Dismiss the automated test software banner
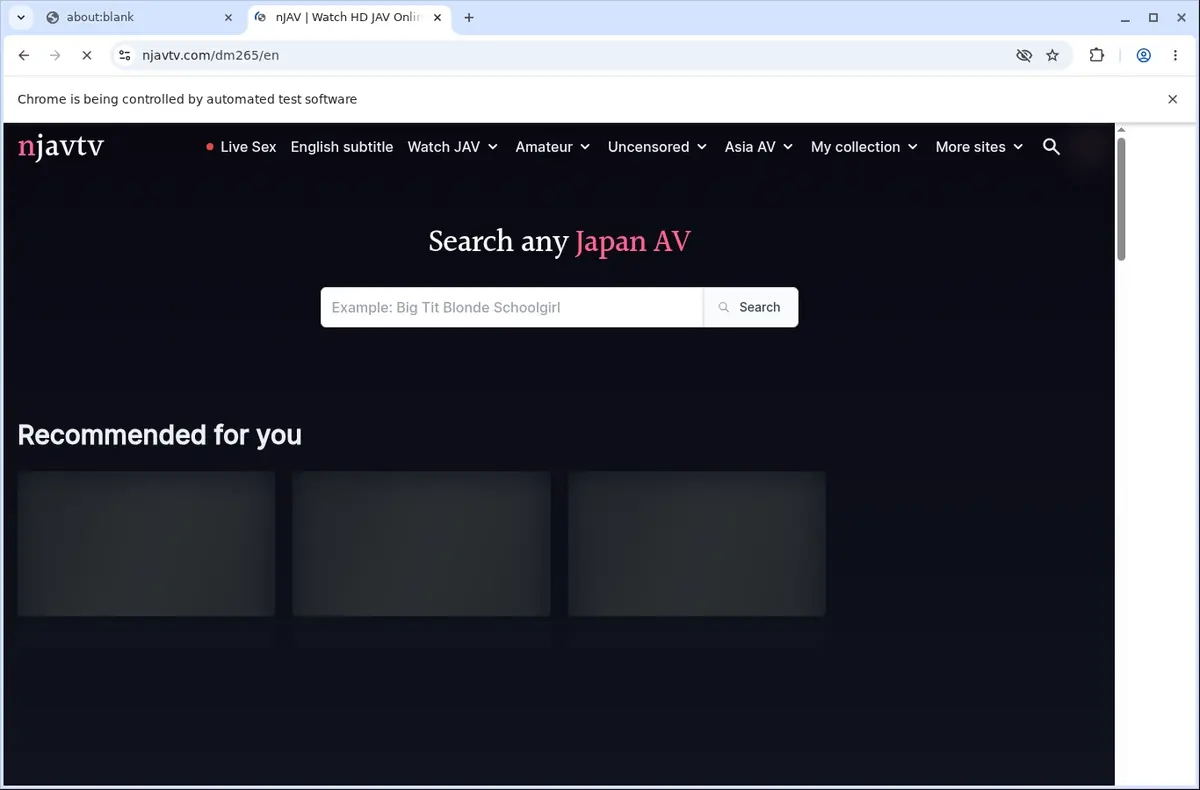Viewport: 1200px width, 790px height. tap(1173, 99)
